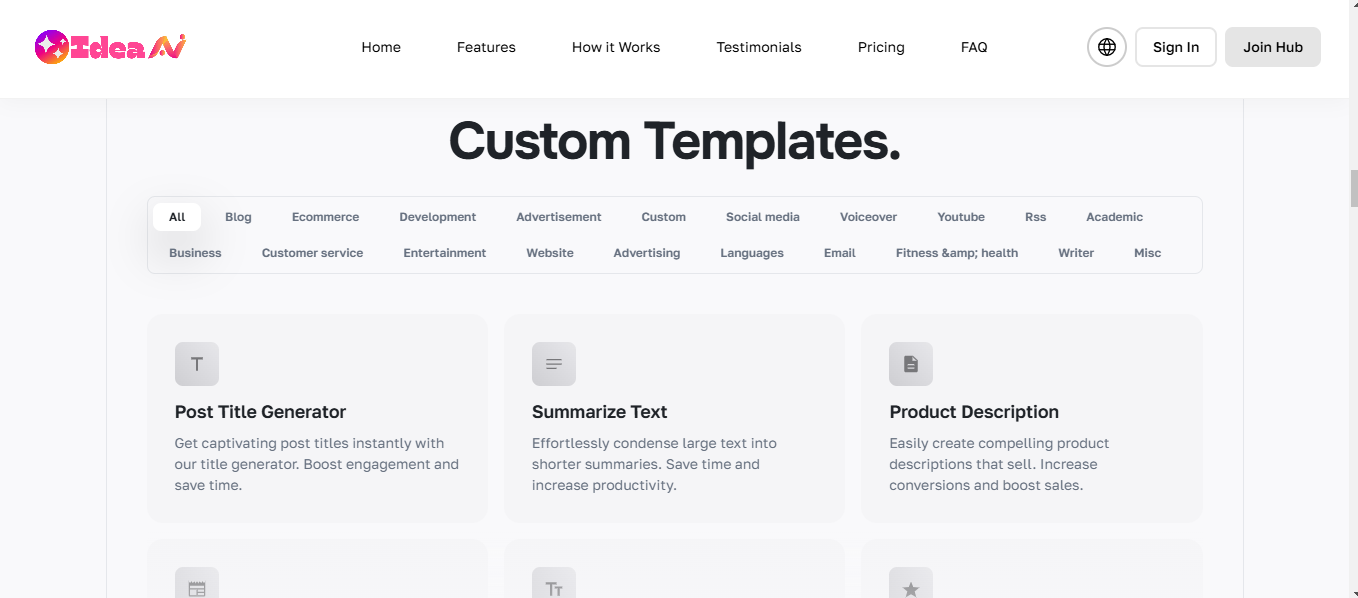This screenshot has height=598, width=1358.
Task: Click the Summarize Text lines icon
Action: 554,364
